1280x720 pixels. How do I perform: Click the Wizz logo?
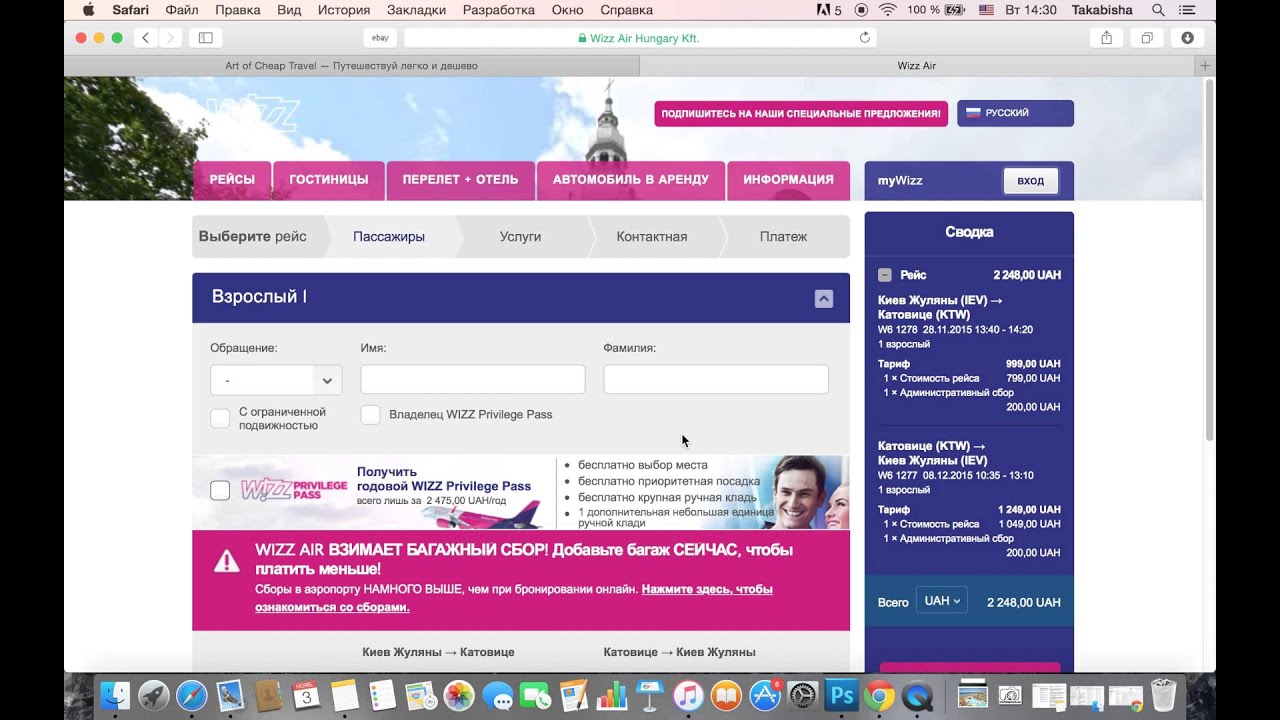click(252, 115)
